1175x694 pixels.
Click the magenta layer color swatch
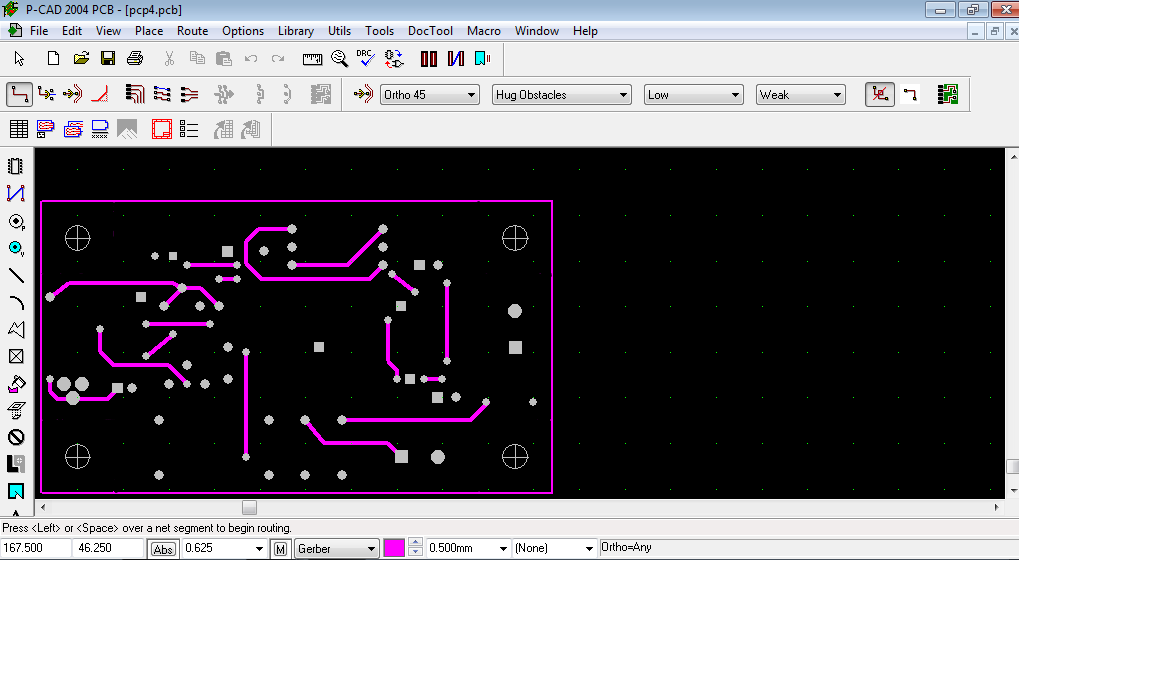(393, 549)
